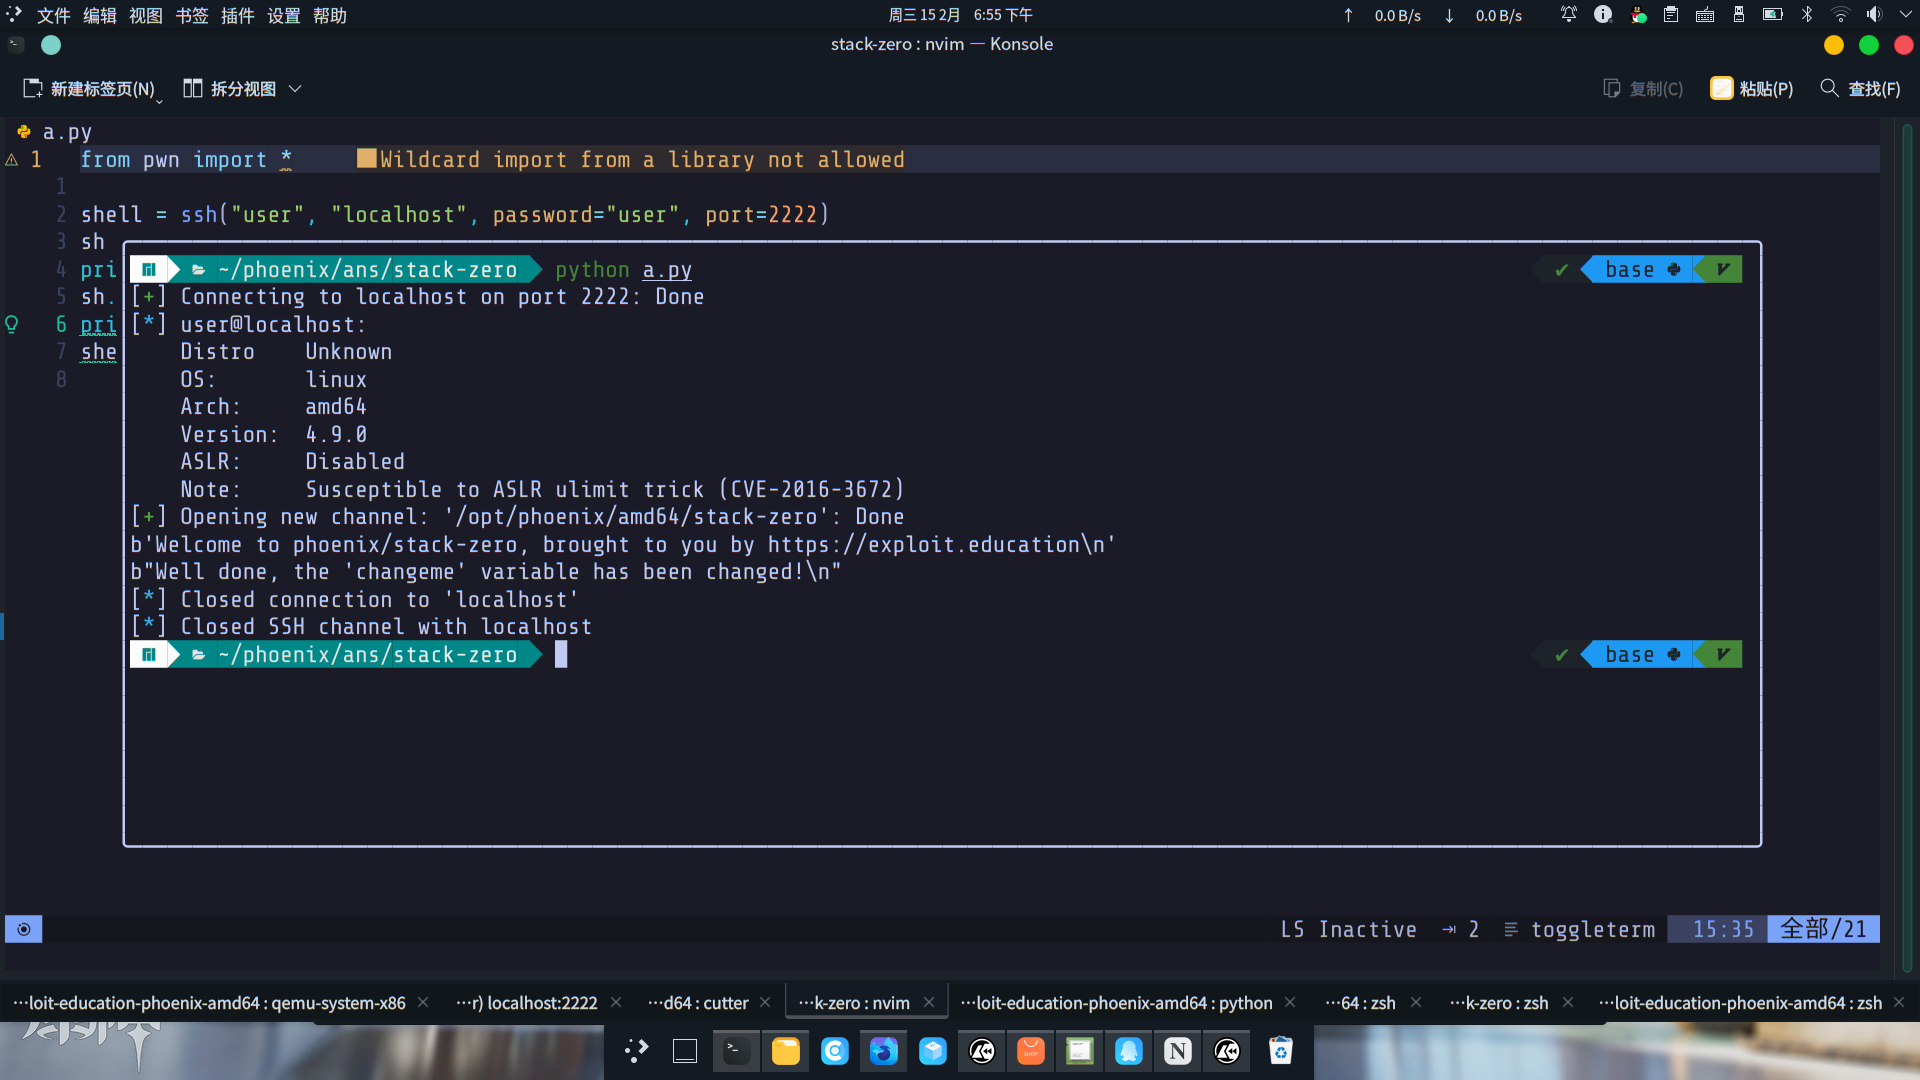Click the 粘贴 paste button
This screenshot has width=1920, height=1080.
1752,89
